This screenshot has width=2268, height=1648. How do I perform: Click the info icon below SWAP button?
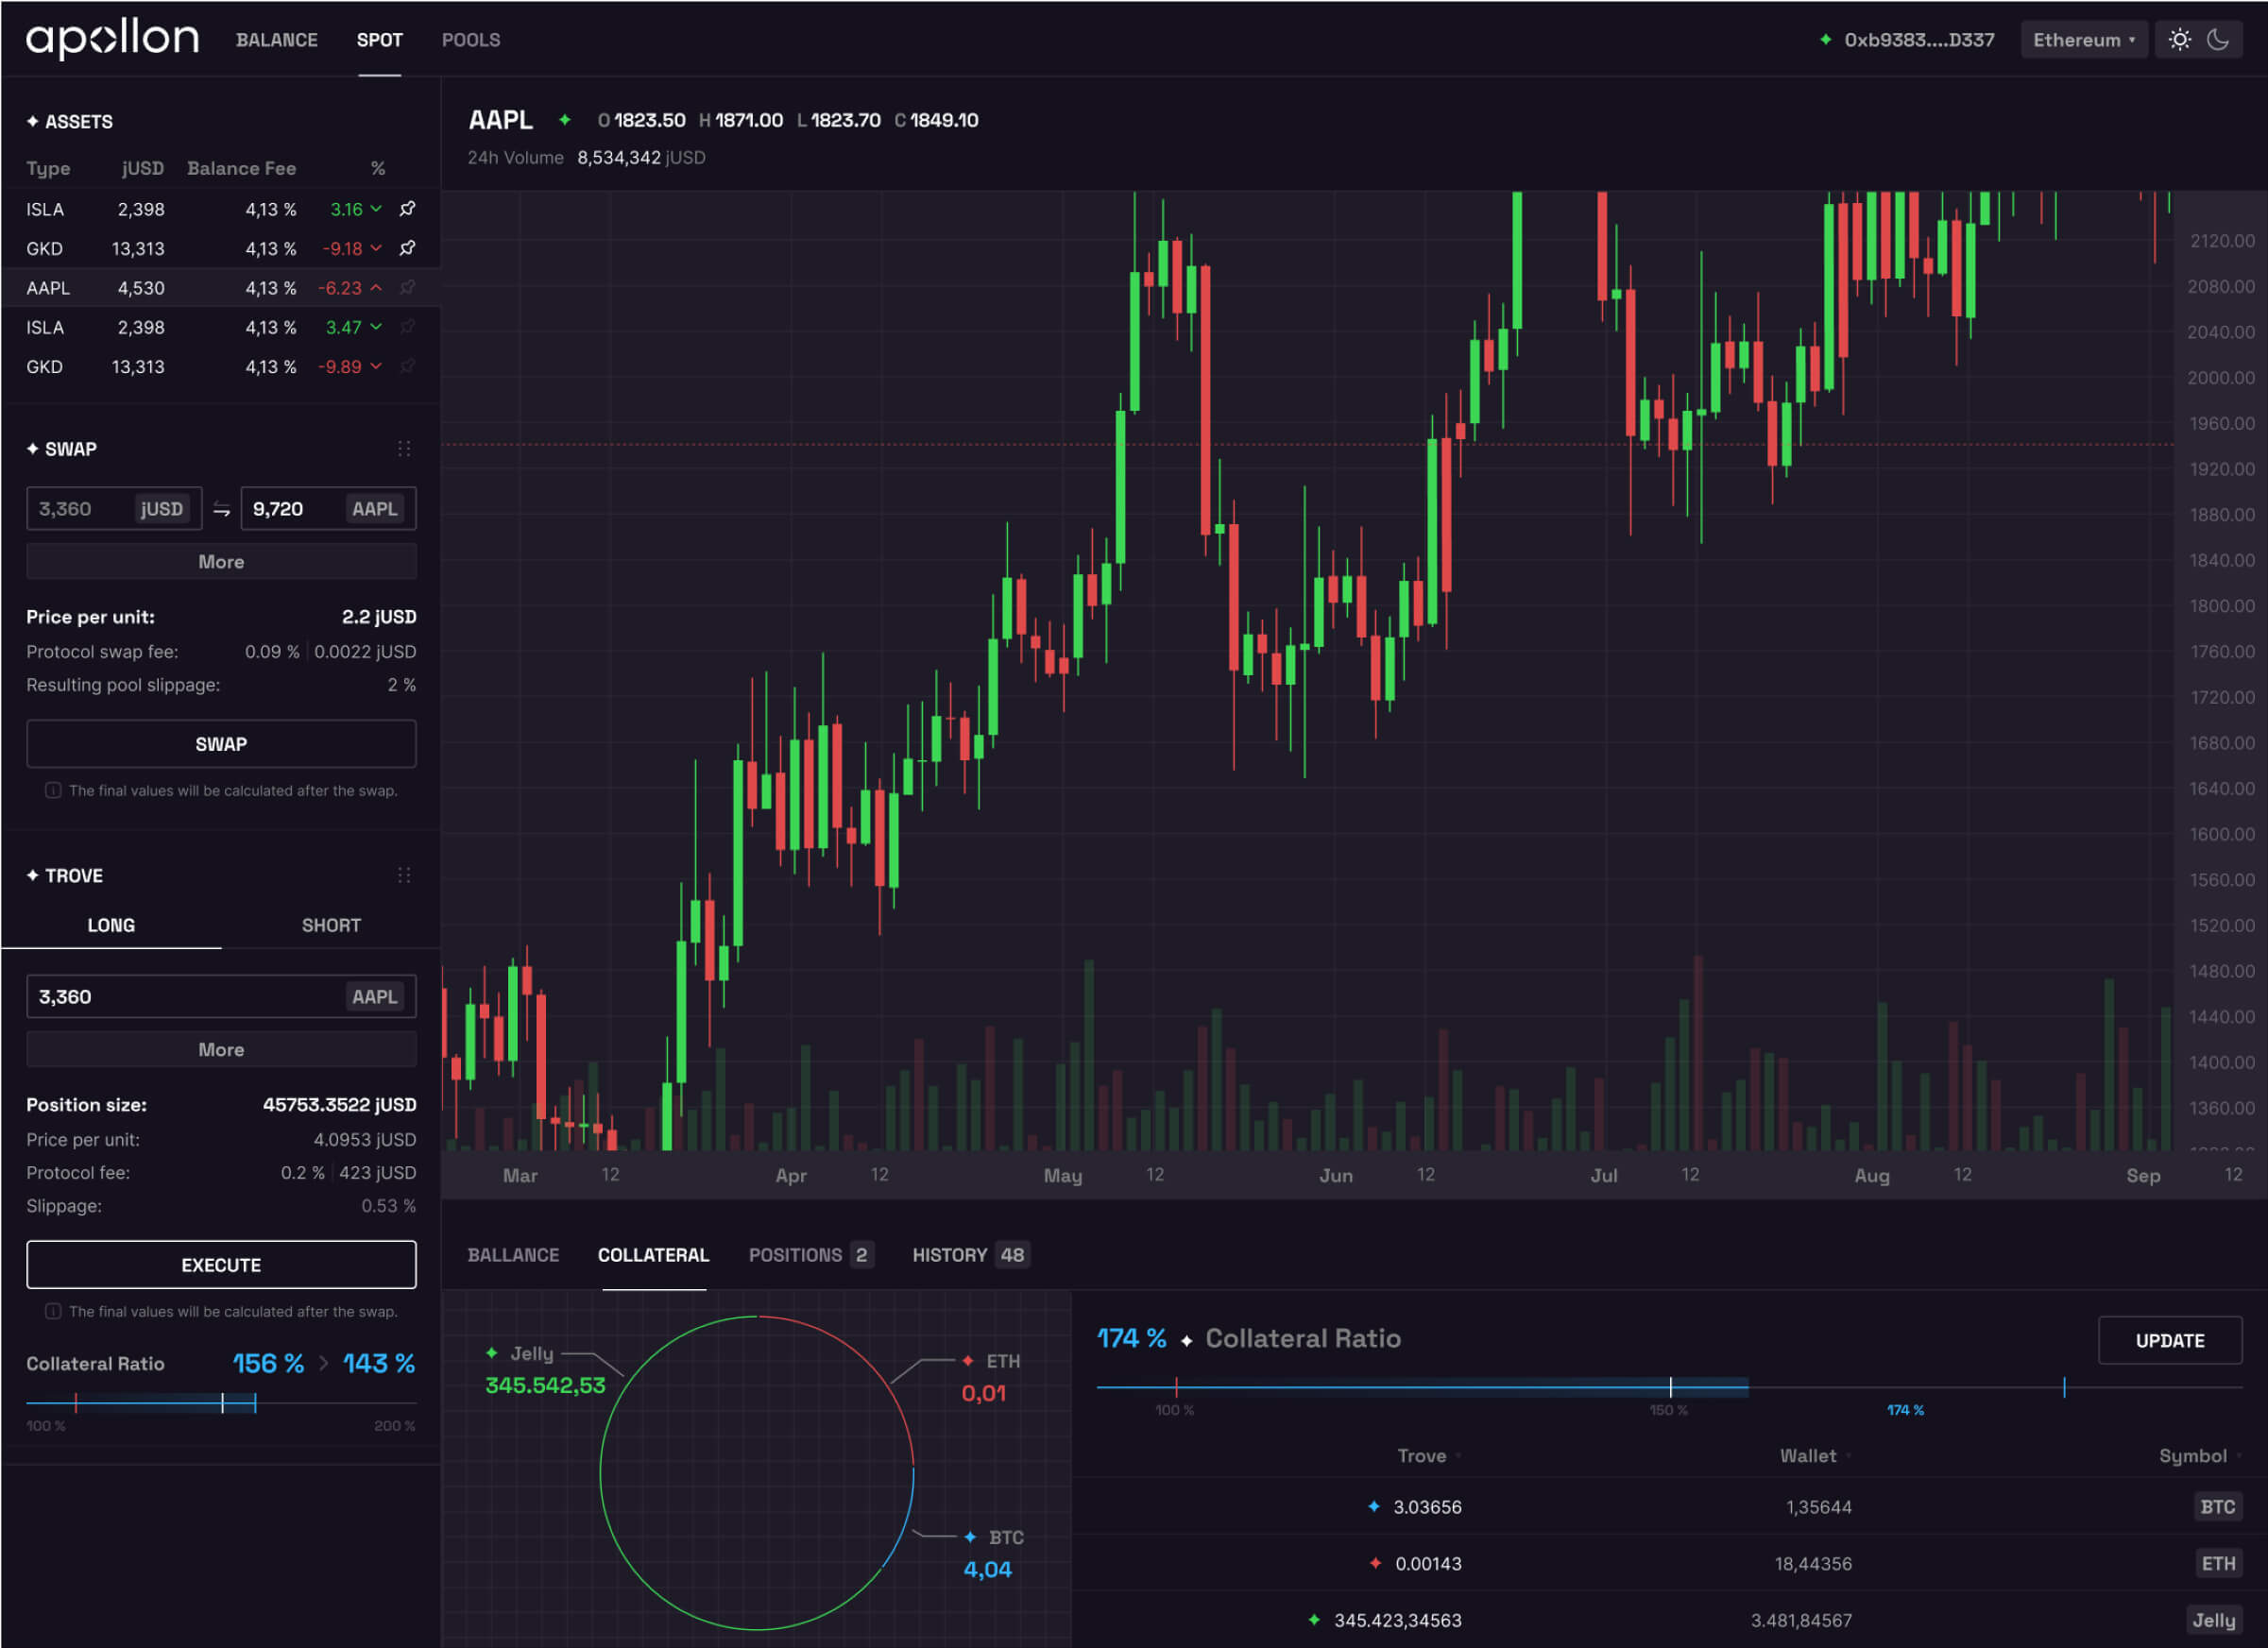[53, 790]
